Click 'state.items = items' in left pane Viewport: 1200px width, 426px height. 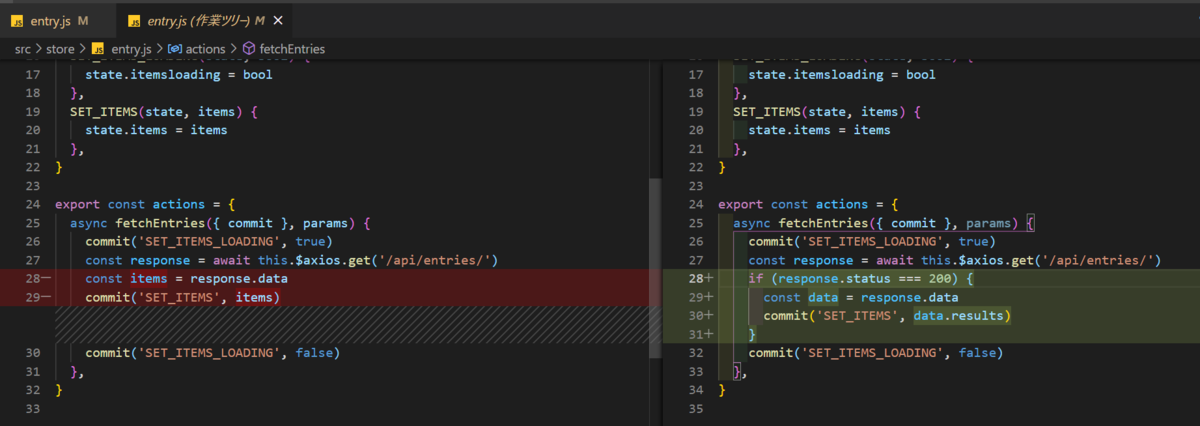(x=156, y=130)
